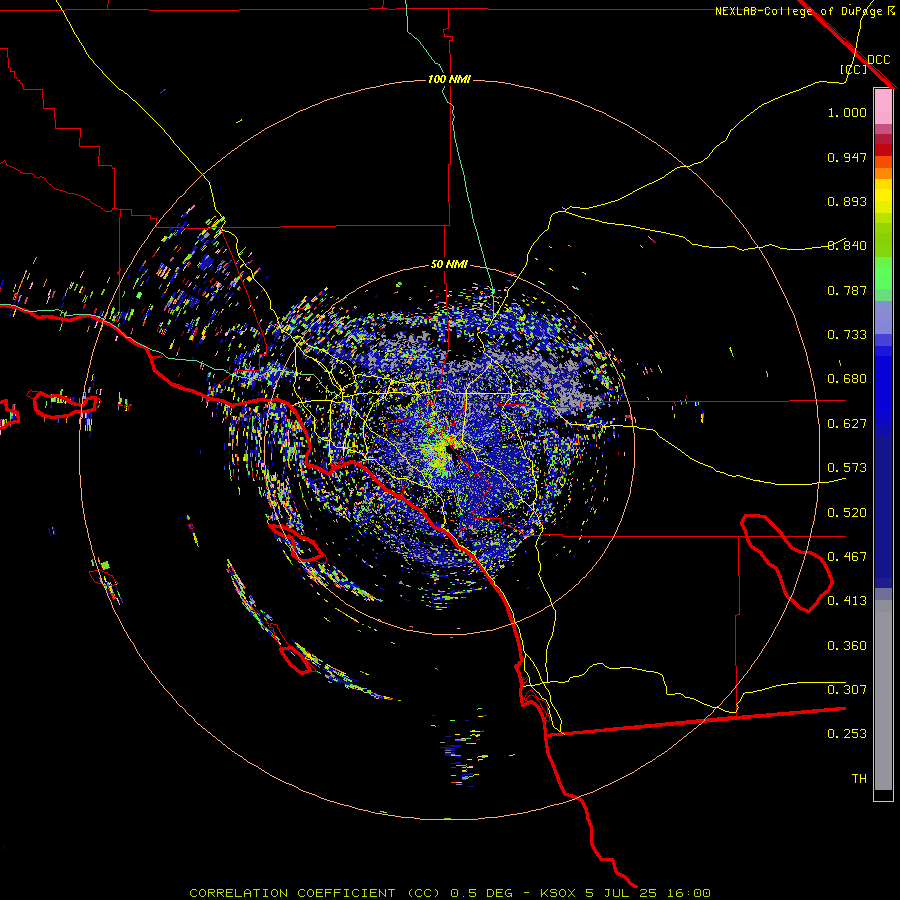Click the TH threshold label
The image size is (900, 900).
click(859, 779)
